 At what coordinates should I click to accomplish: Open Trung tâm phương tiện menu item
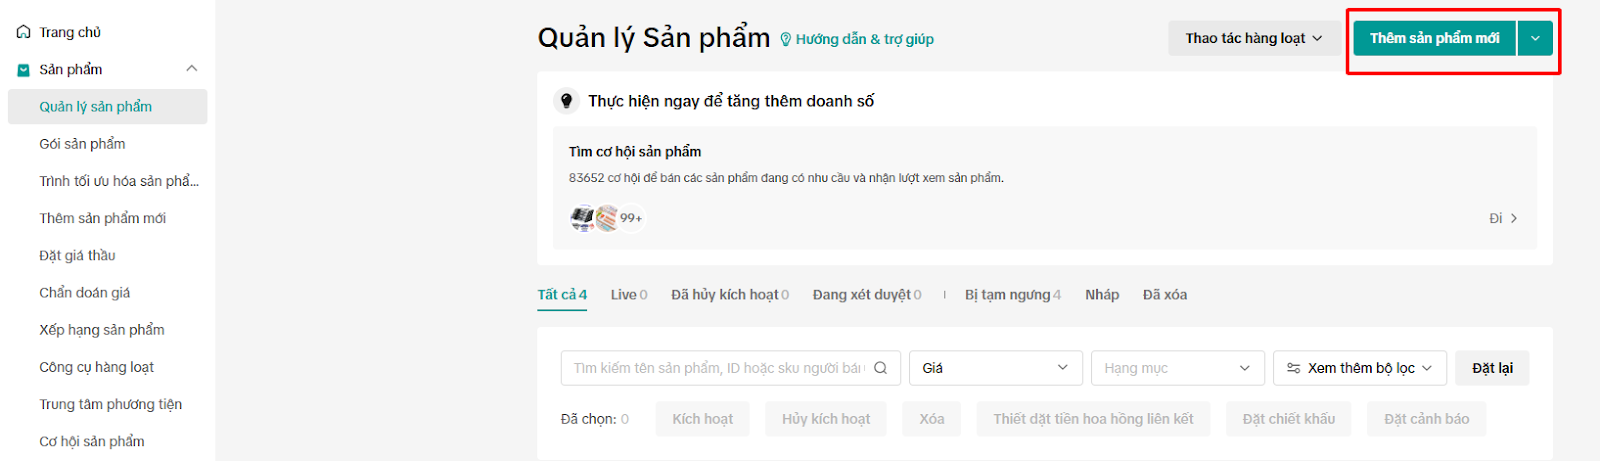pyautogui.click(x=110, y=404)
